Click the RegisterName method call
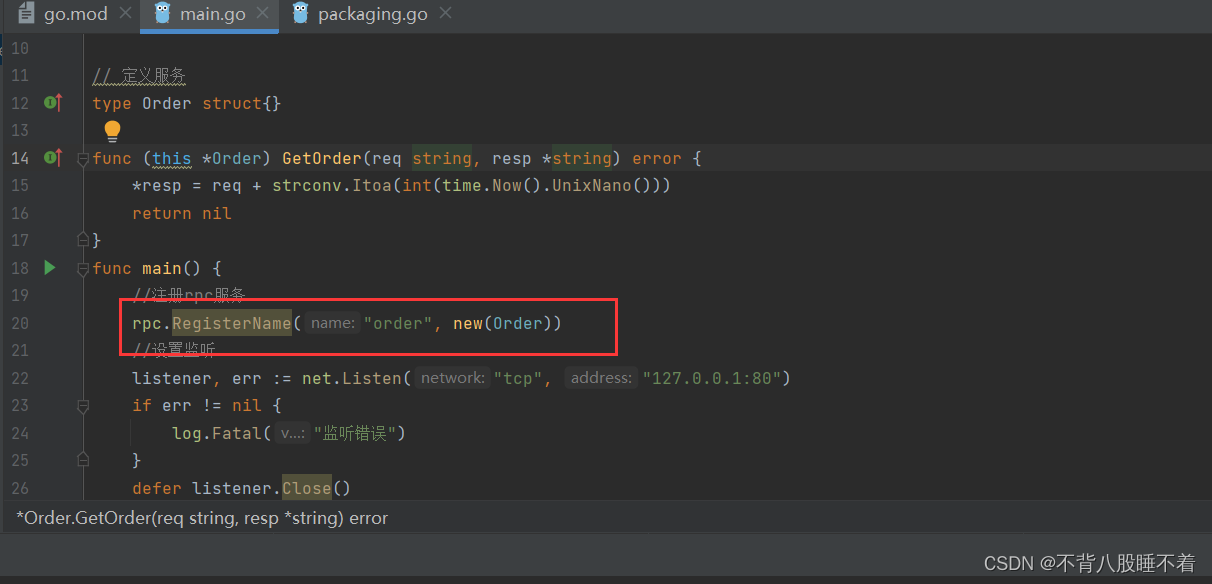This screenshot has height=584, width=1212. (x=231, y=323)
